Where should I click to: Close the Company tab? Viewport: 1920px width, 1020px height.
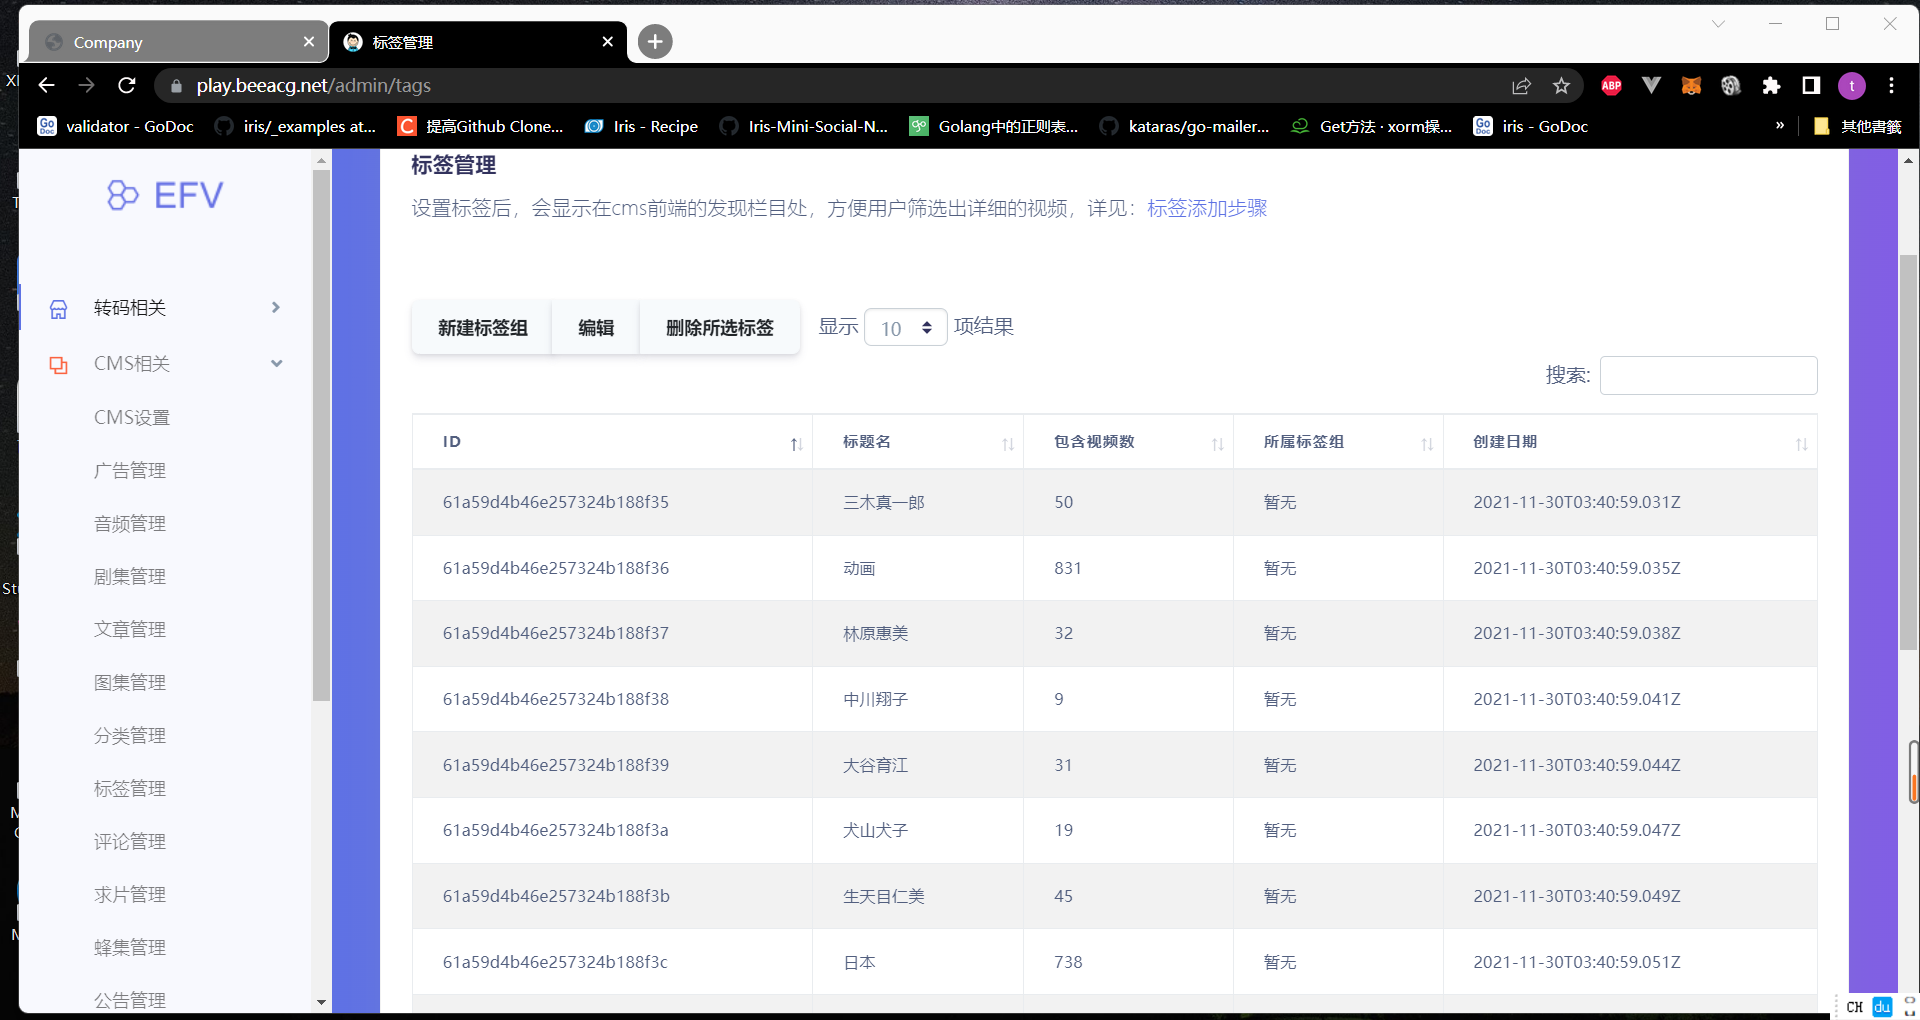pos(309,42)
